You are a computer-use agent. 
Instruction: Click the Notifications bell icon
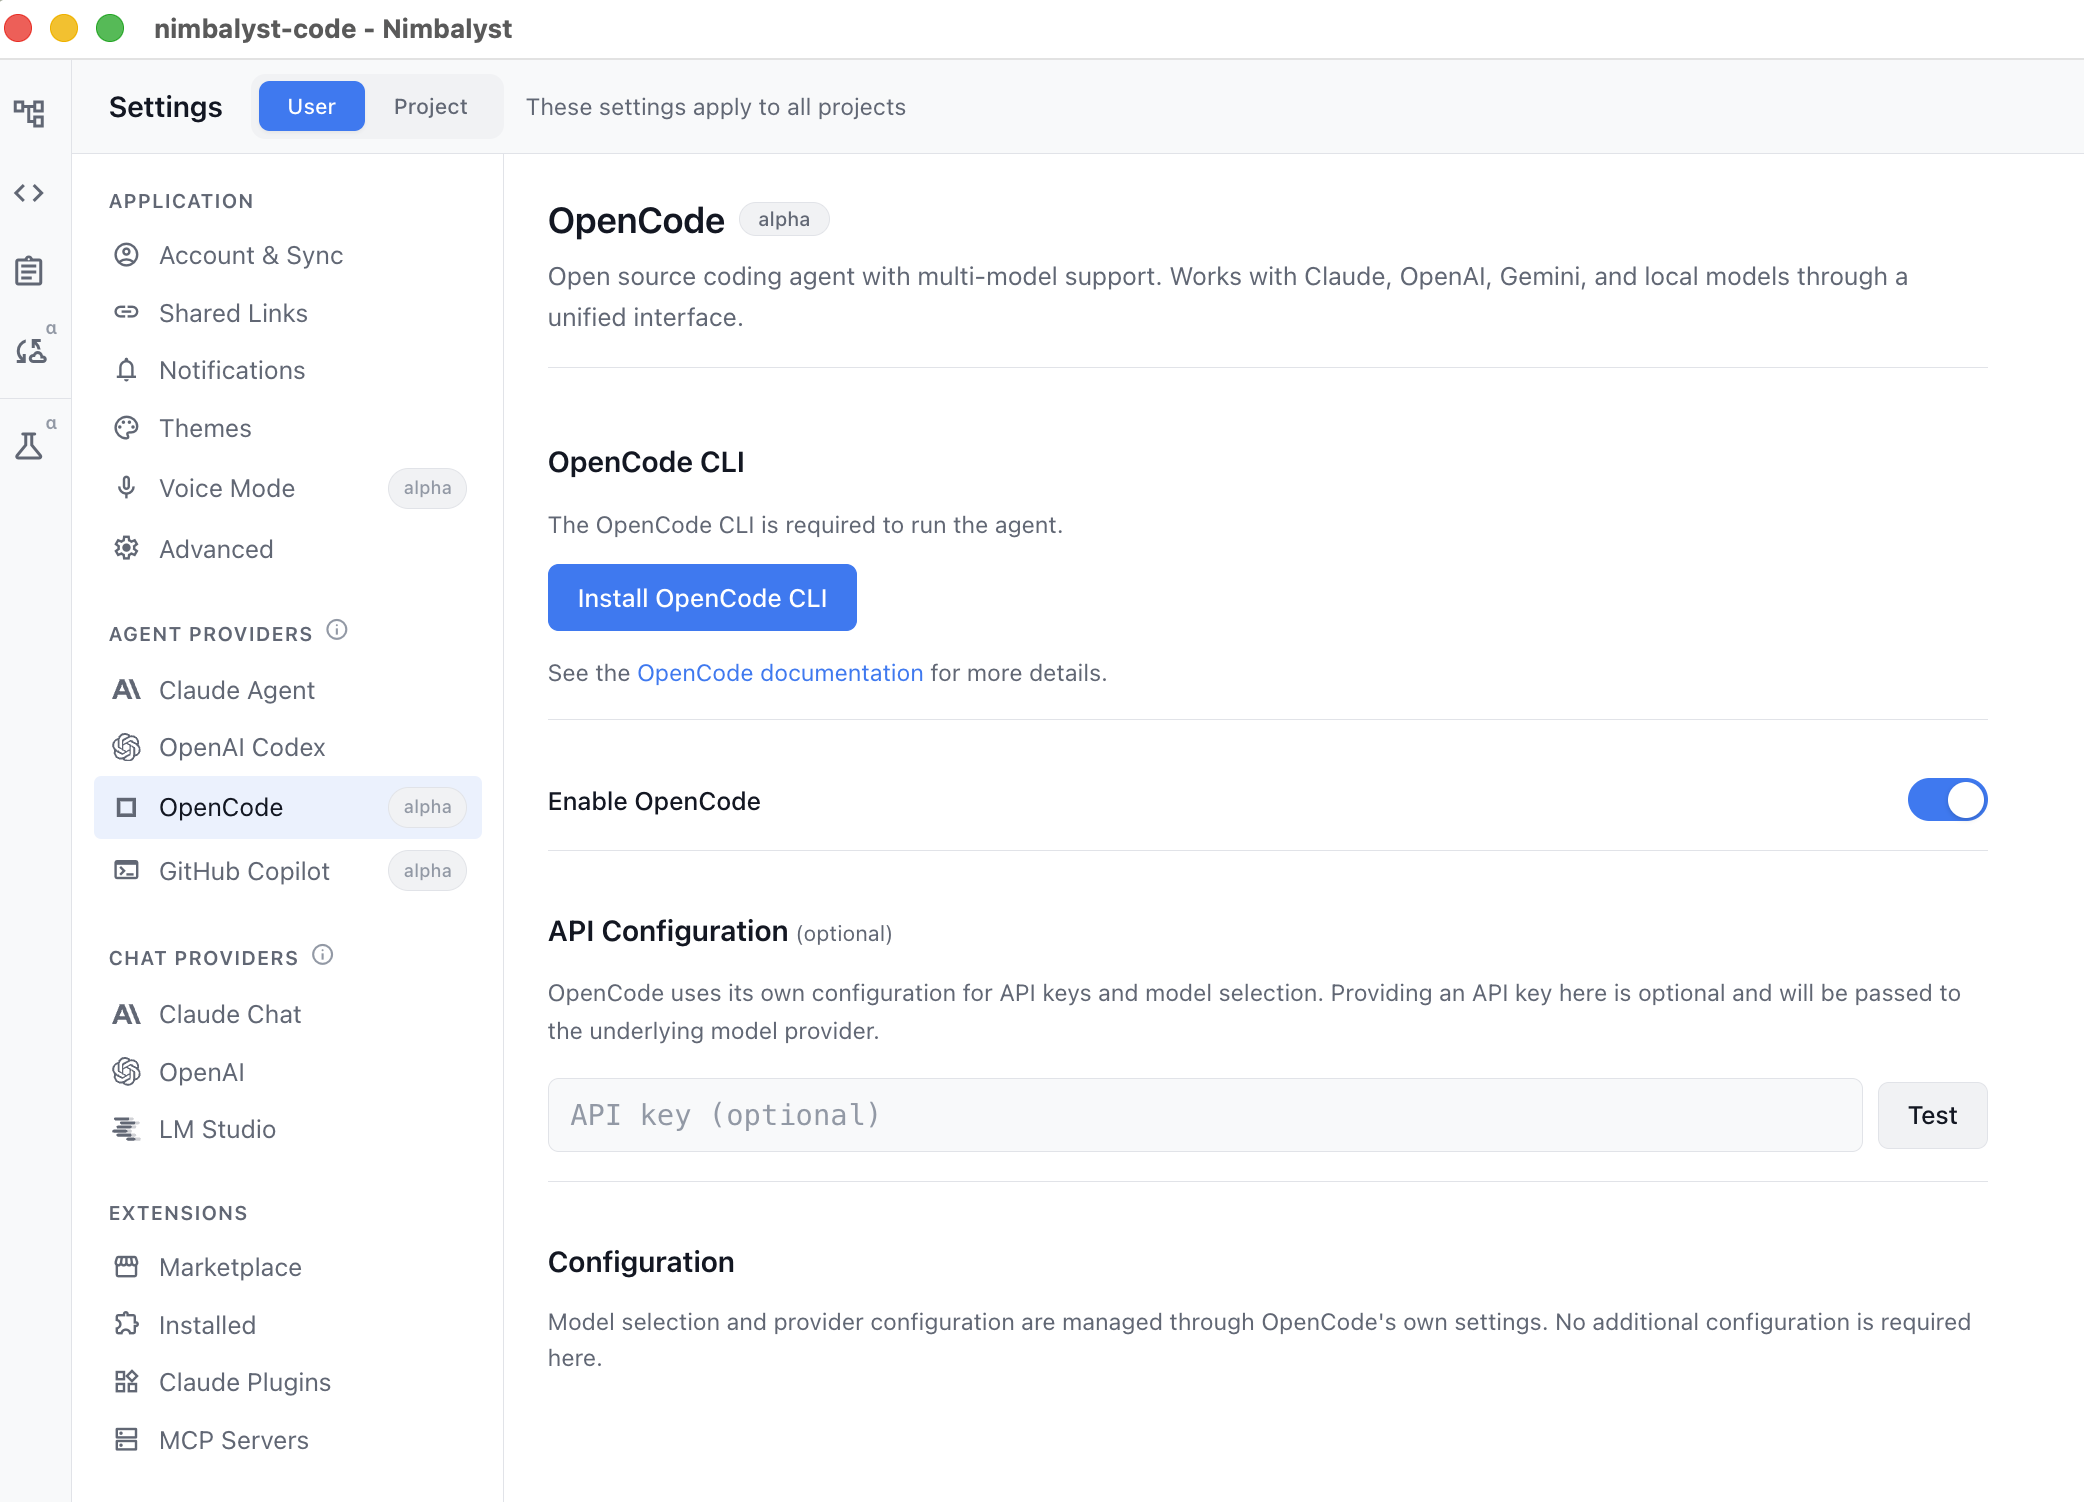point(126,370)
